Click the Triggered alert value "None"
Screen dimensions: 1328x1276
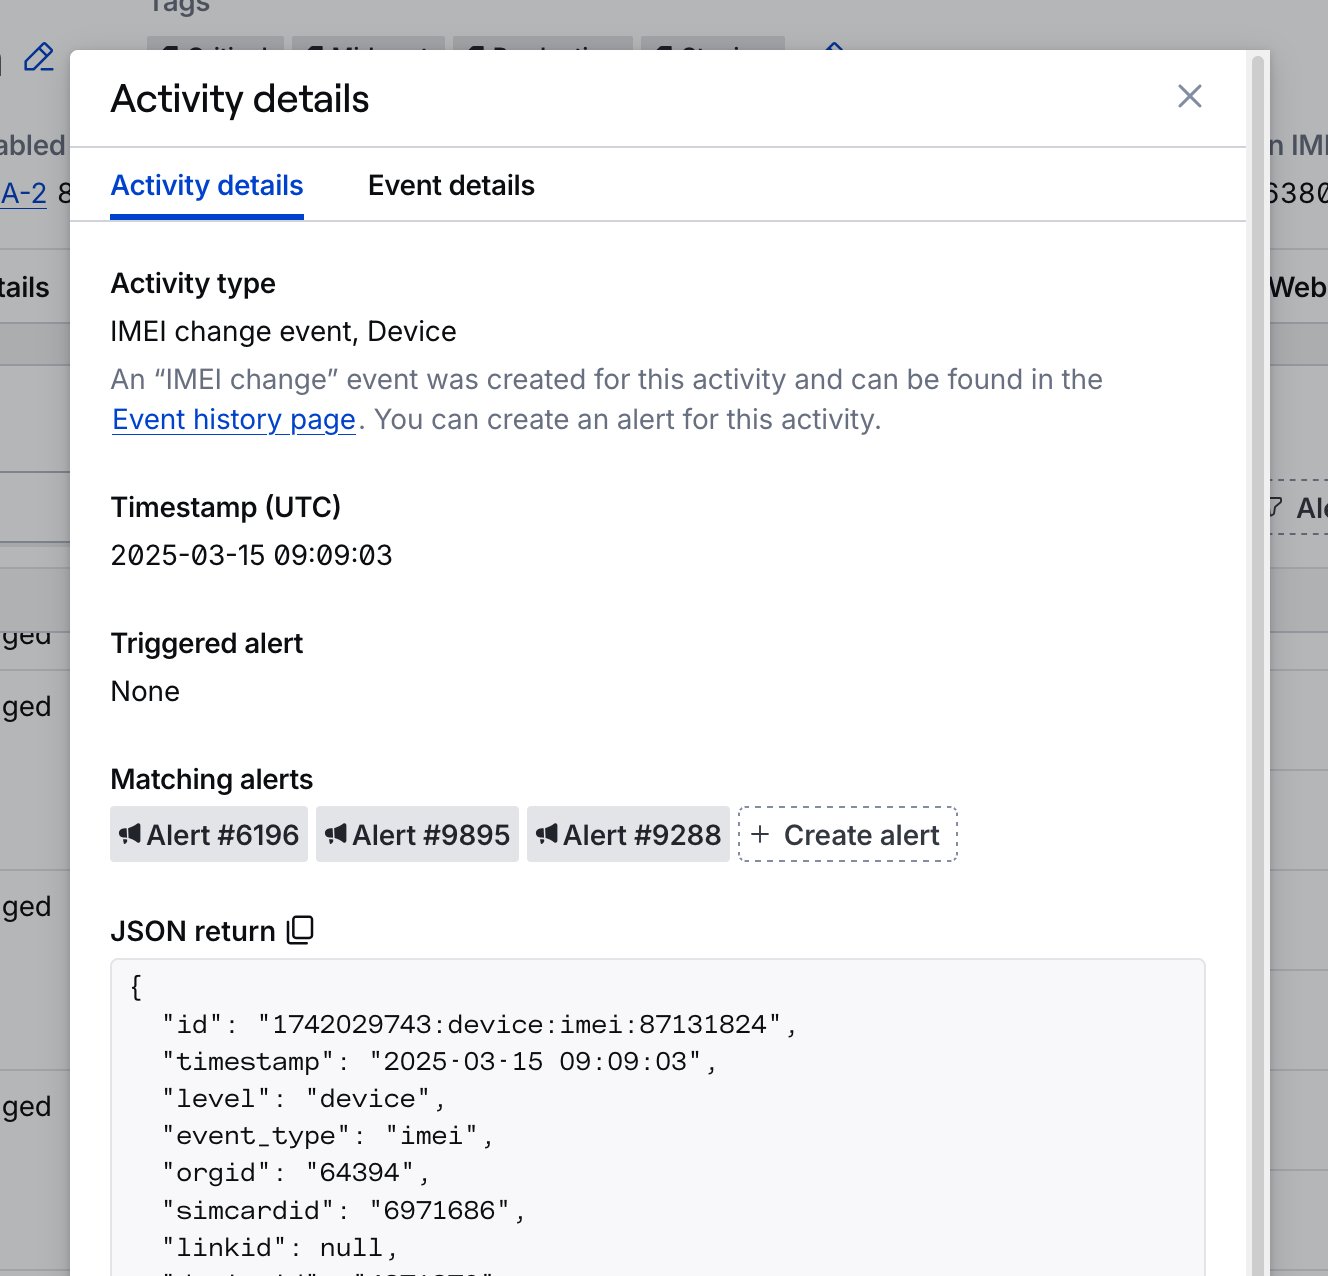[145, 691]
